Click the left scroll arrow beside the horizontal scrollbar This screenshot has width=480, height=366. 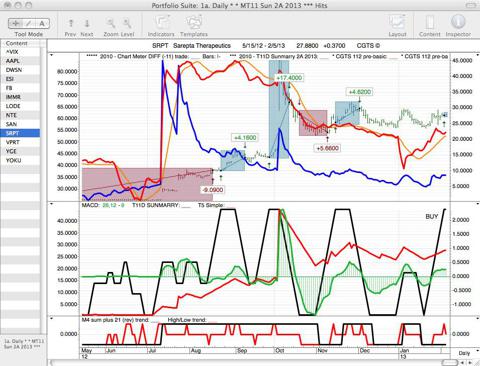463,362
